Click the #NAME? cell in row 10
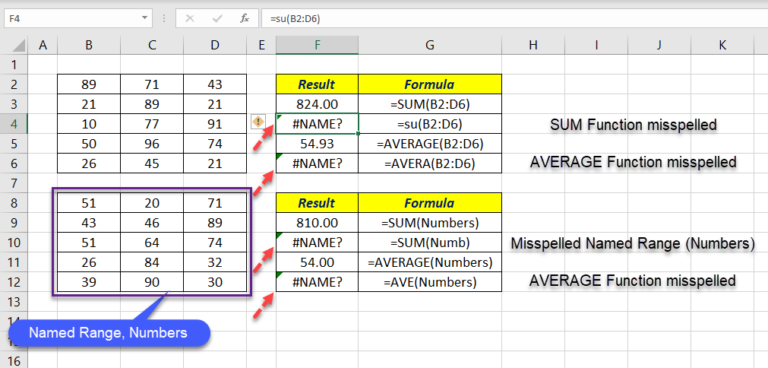 (x=317, y=243)
